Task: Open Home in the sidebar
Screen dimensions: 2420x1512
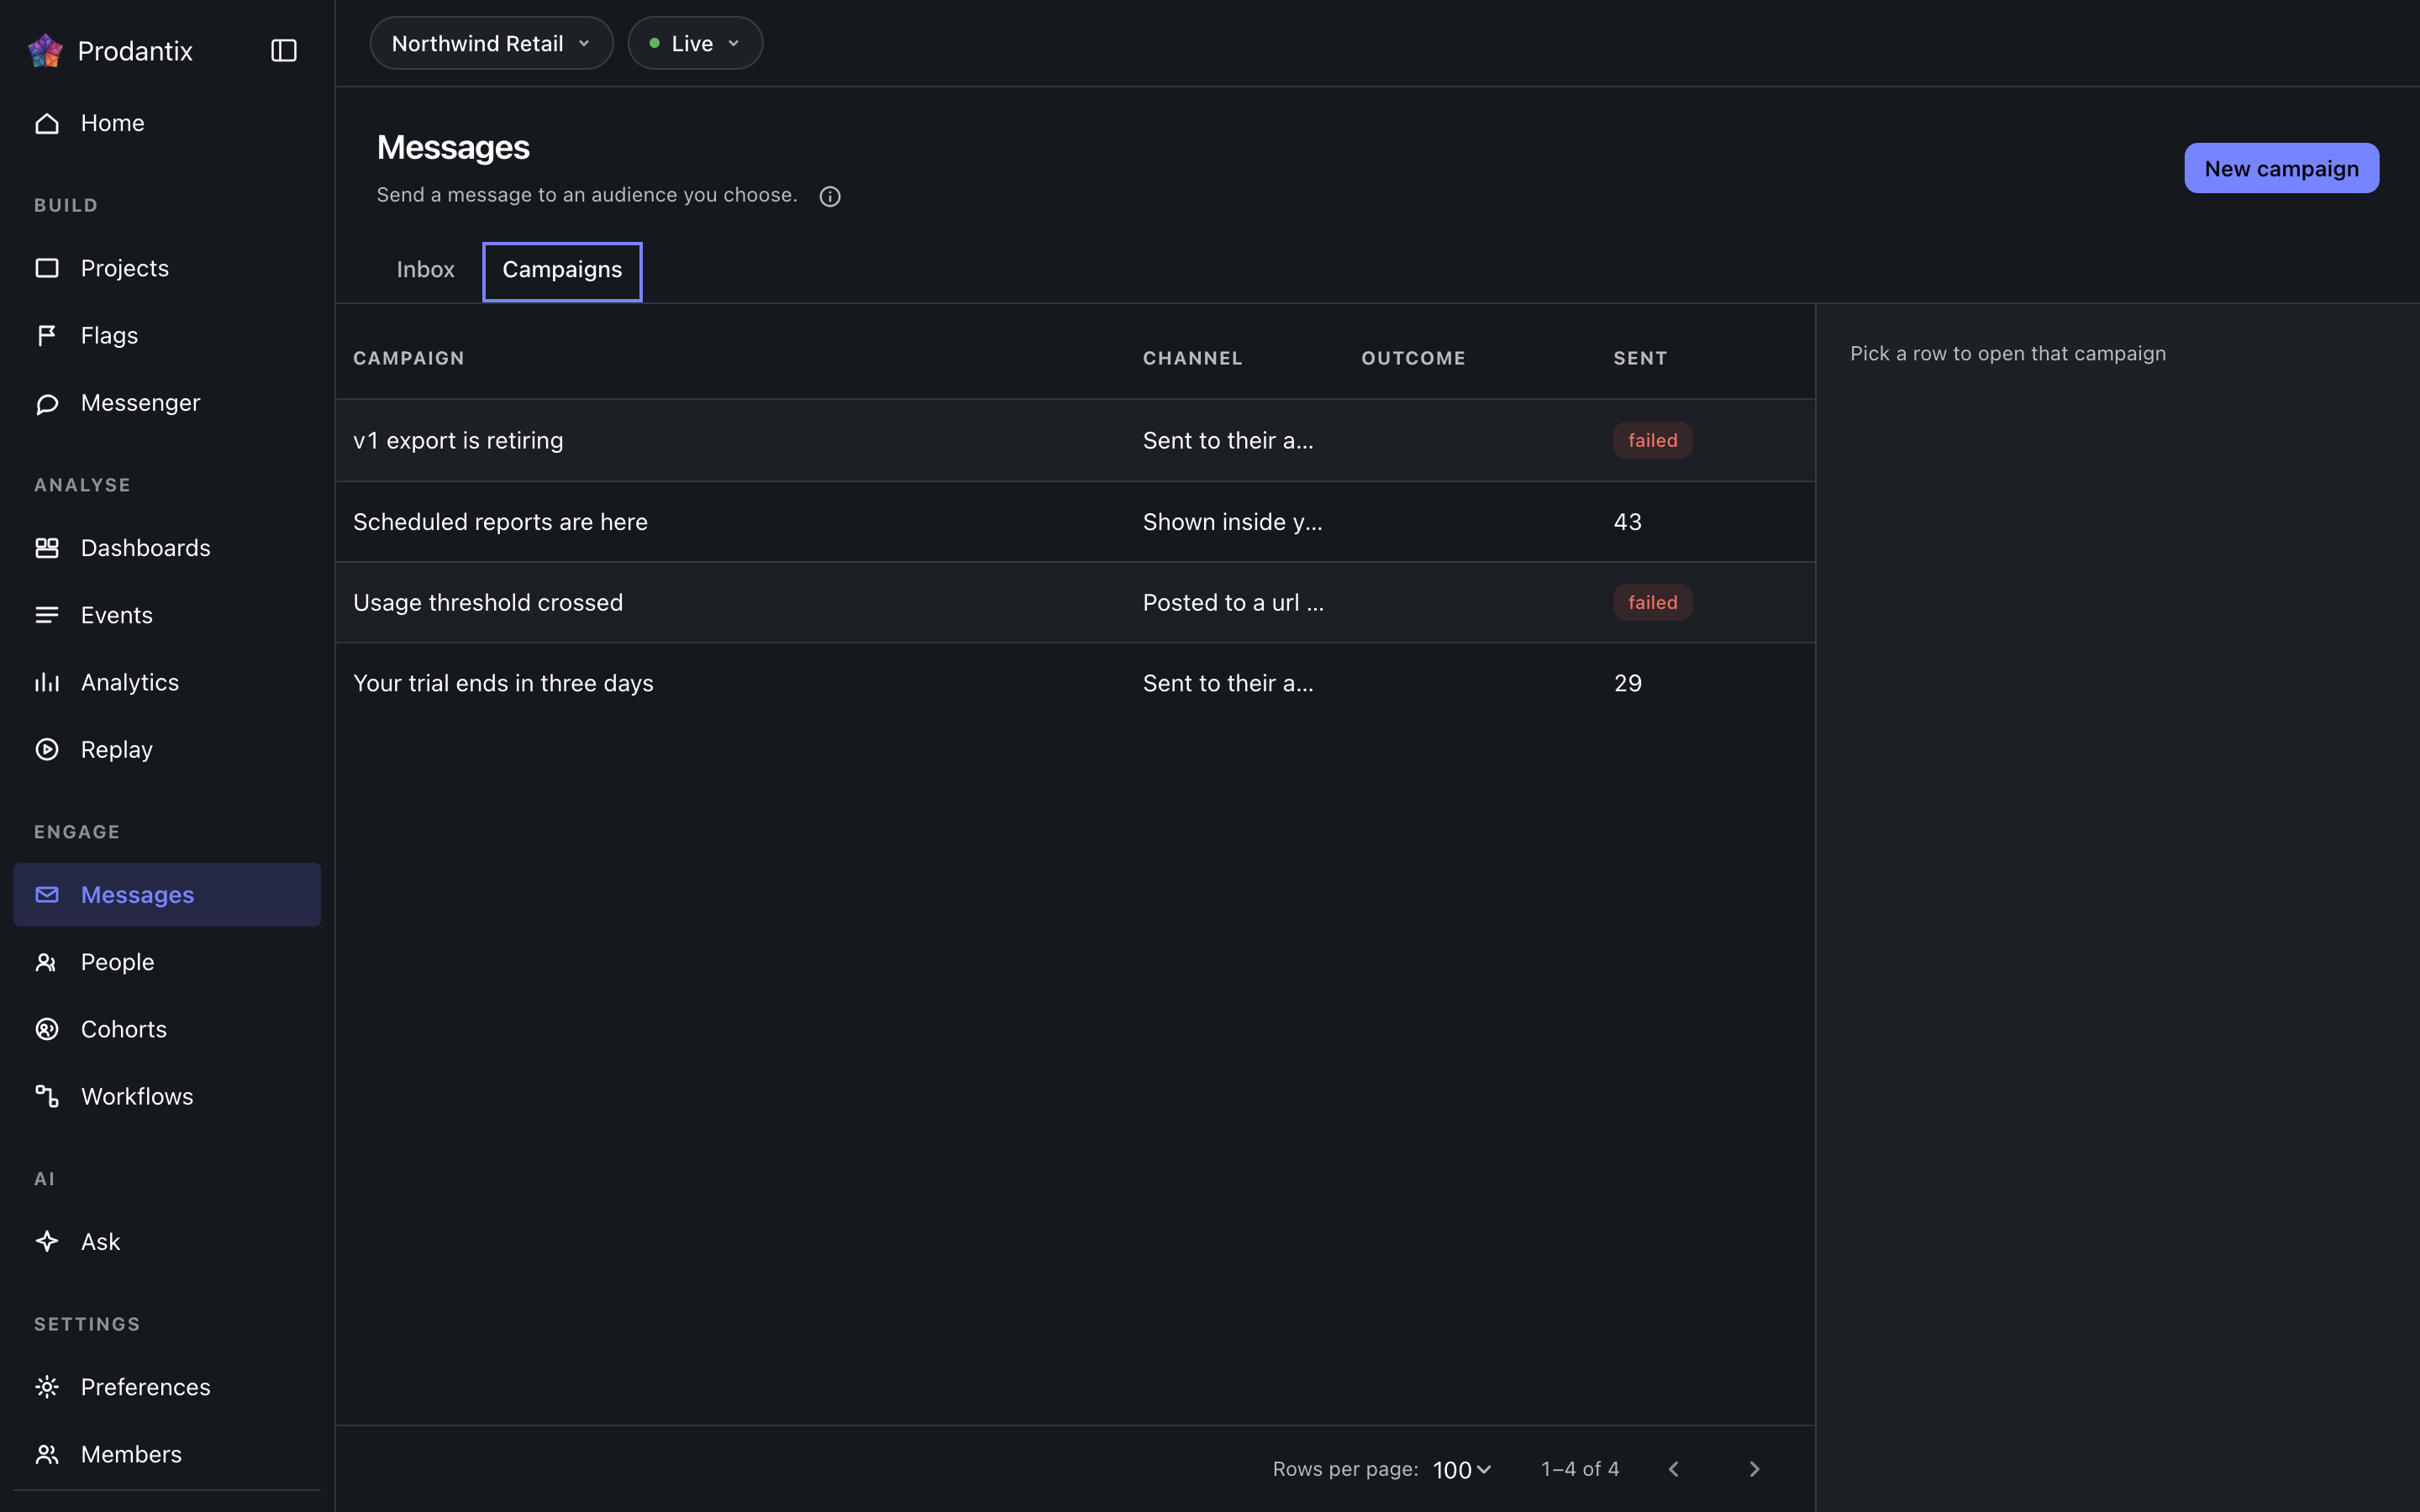Action: click(167, 123)
